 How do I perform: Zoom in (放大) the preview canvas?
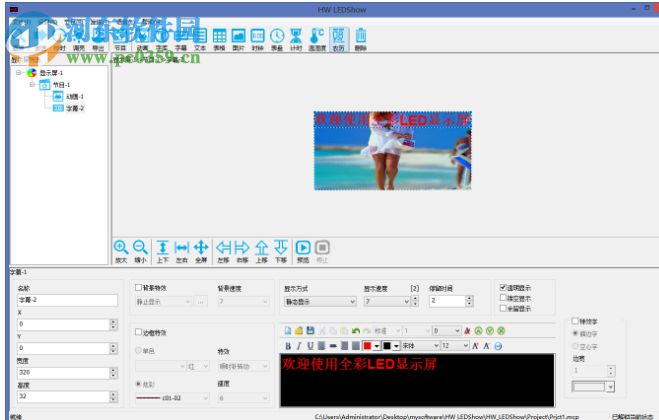(x=121, y=251)
